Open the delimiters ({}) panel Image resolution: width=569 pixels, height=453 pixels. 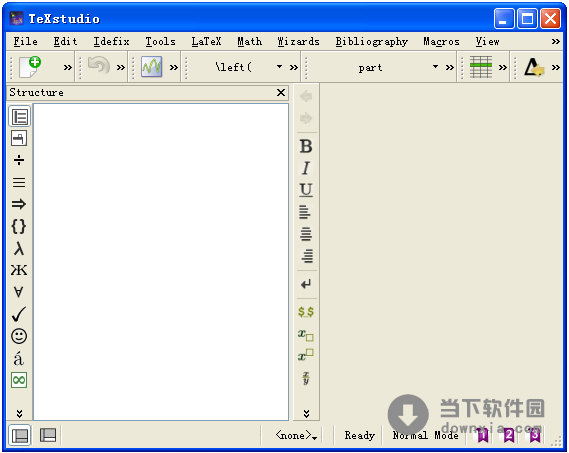(19, 226)
